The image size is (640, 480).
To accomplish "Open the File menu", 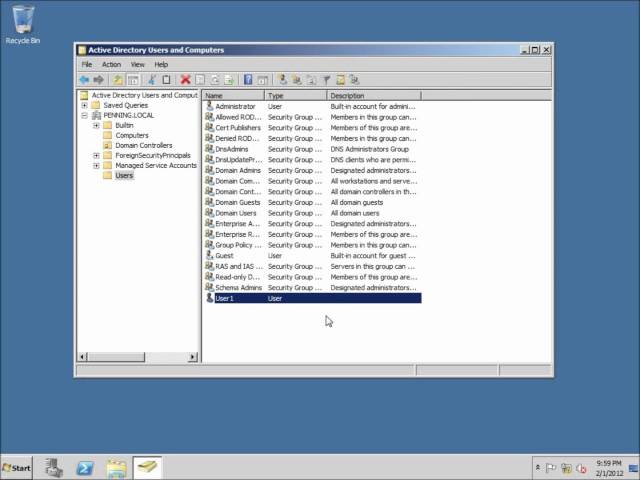I will 87,64.
